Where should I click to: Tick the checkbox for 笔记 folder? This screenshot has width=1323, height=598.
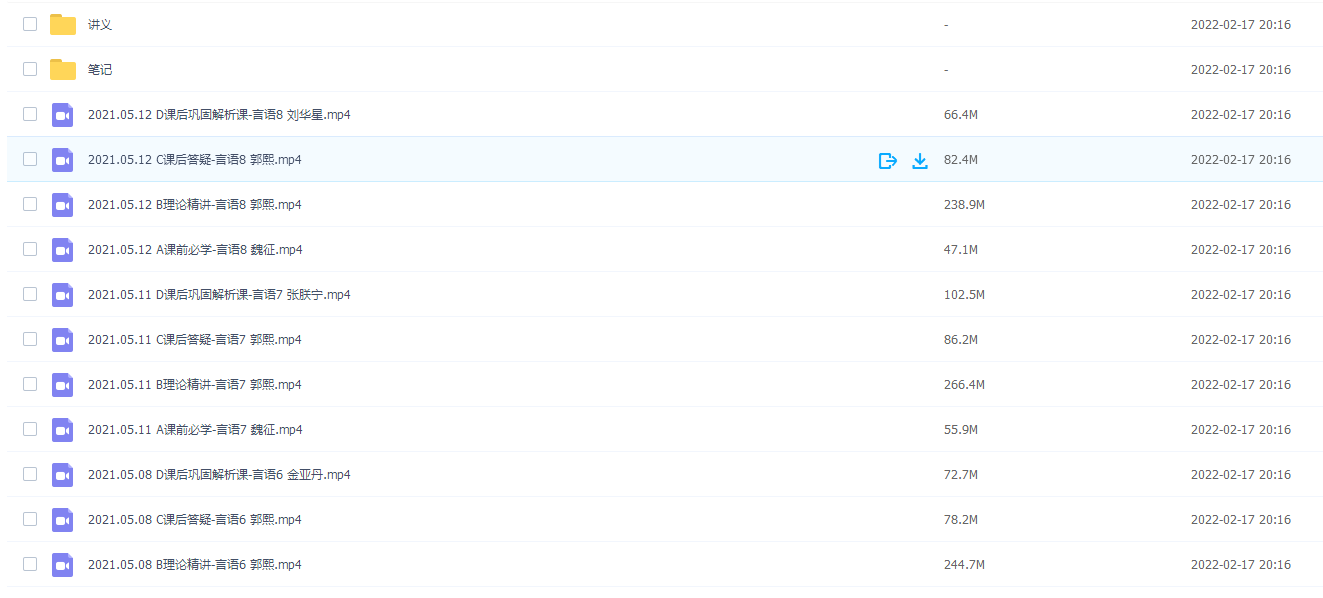point(30,69)
